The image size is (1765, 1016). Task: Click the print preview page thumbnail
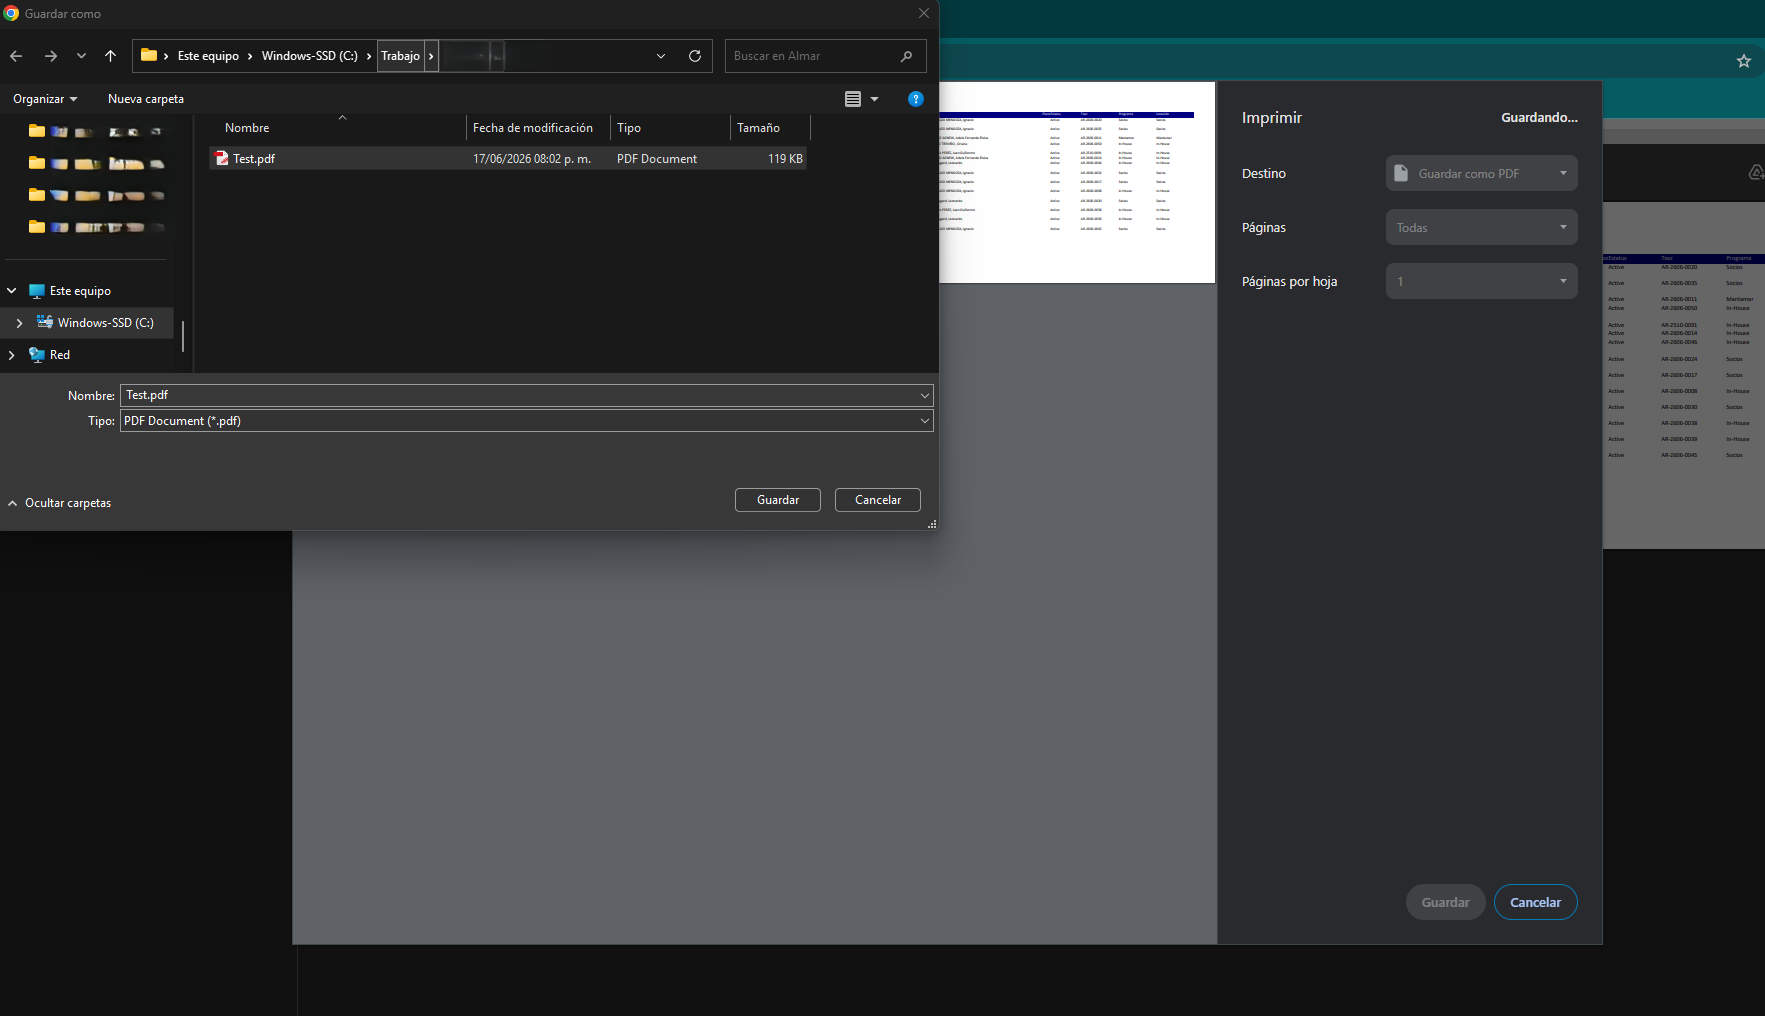(1077, 183)
